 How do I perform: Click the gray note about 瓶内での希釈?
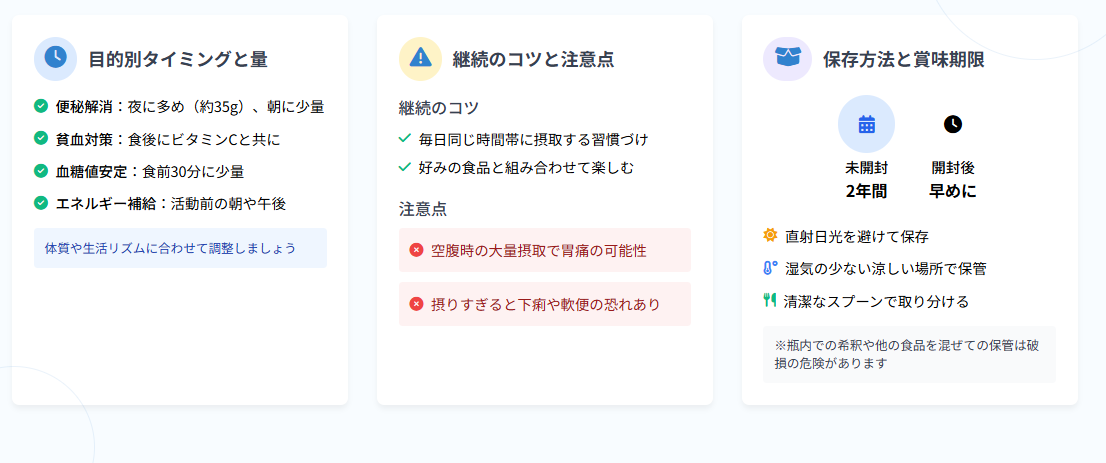tap(909, 354)
